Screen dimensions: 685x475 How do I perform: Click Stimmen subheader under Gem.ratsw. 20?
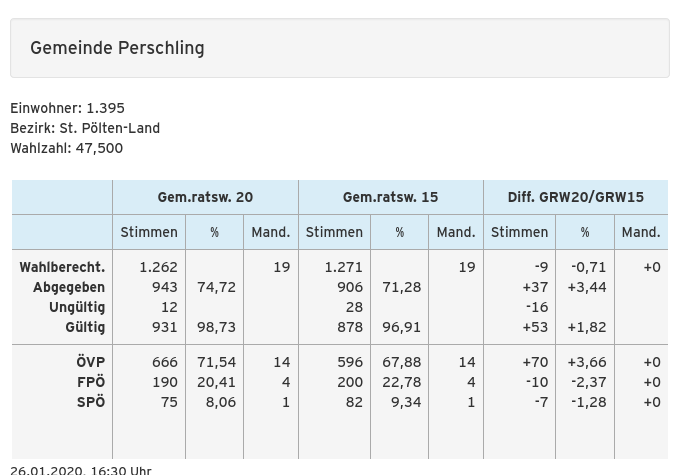click(x=149, y=232)
